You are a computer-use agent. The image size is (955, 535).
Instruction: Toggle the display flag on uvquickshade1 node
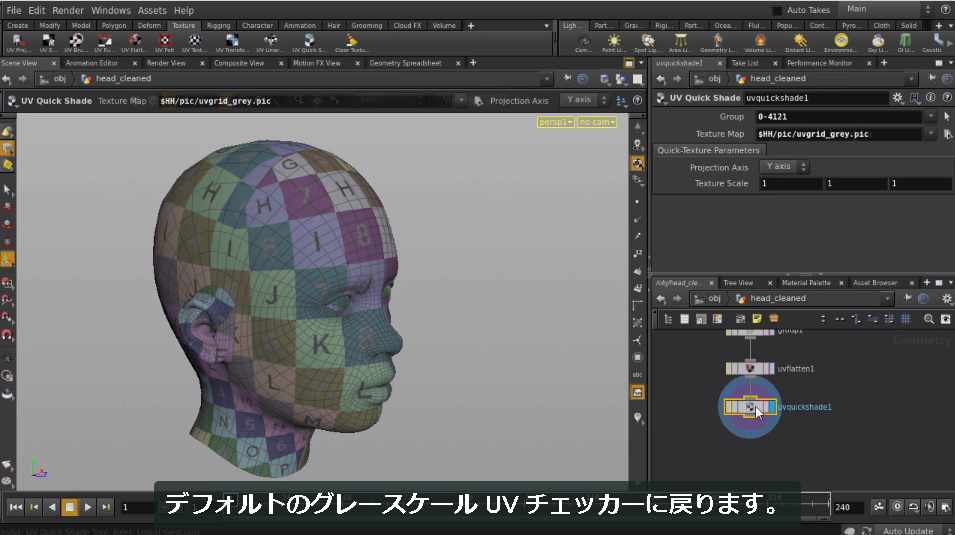tap(771, 407)
